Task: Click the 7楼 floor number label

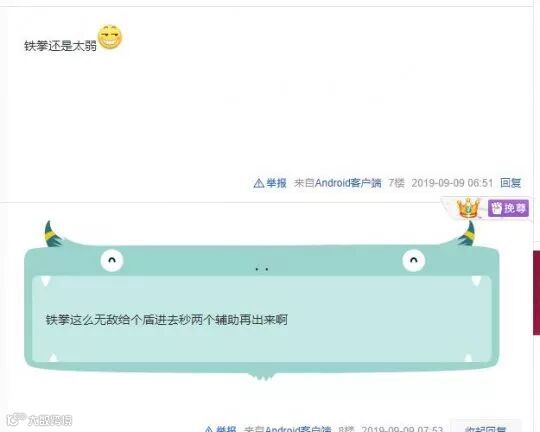Action: (x=396, y=183)
